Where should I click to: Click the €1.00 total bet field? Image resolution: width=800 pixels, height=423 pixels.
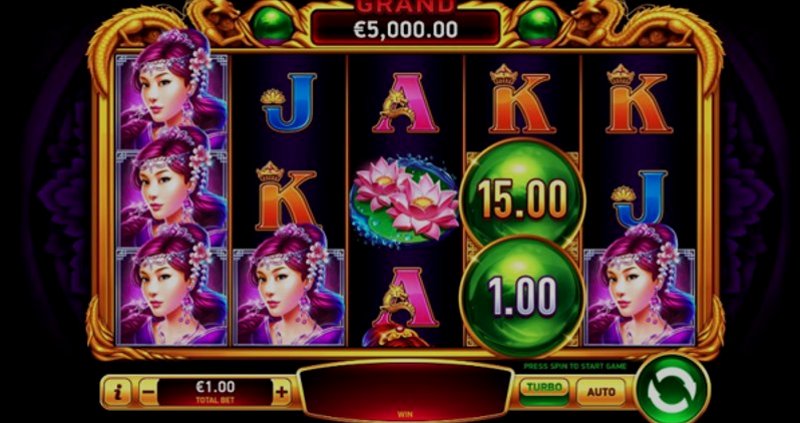(x=215, y=391)
